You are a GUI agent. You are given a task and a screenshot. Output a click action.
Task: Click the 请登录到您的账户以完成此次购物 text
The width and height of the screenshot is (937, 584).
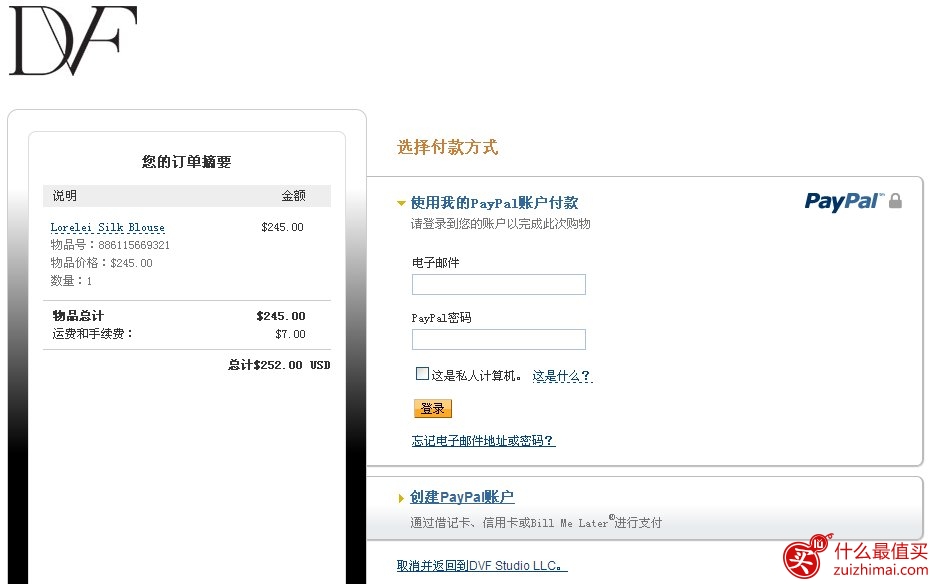(x=500, y=224)
